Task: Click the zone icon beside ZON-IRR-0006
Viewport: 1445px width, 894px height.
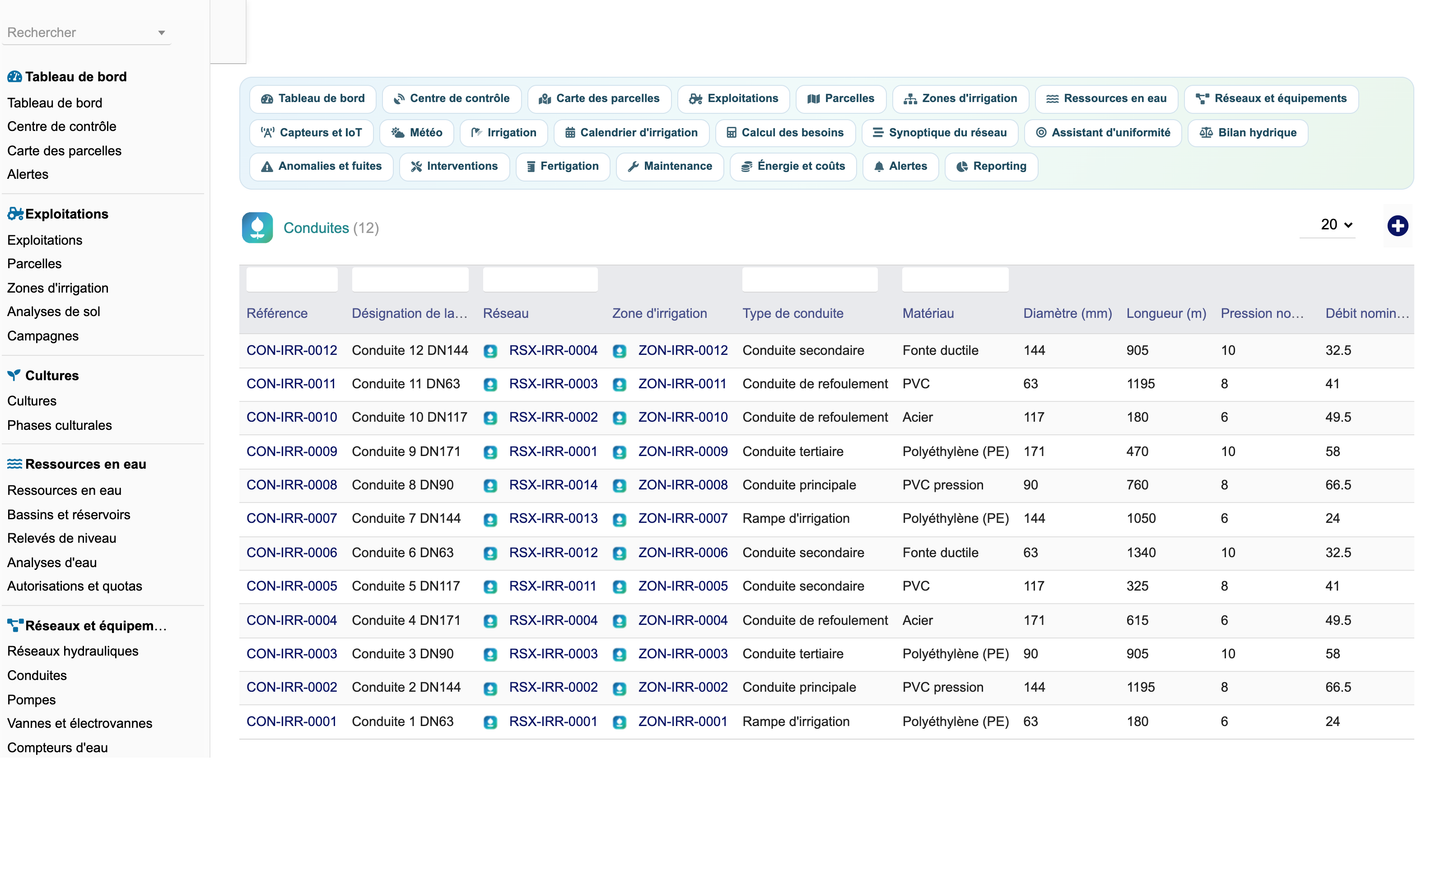Action: (x=619, y=553)
